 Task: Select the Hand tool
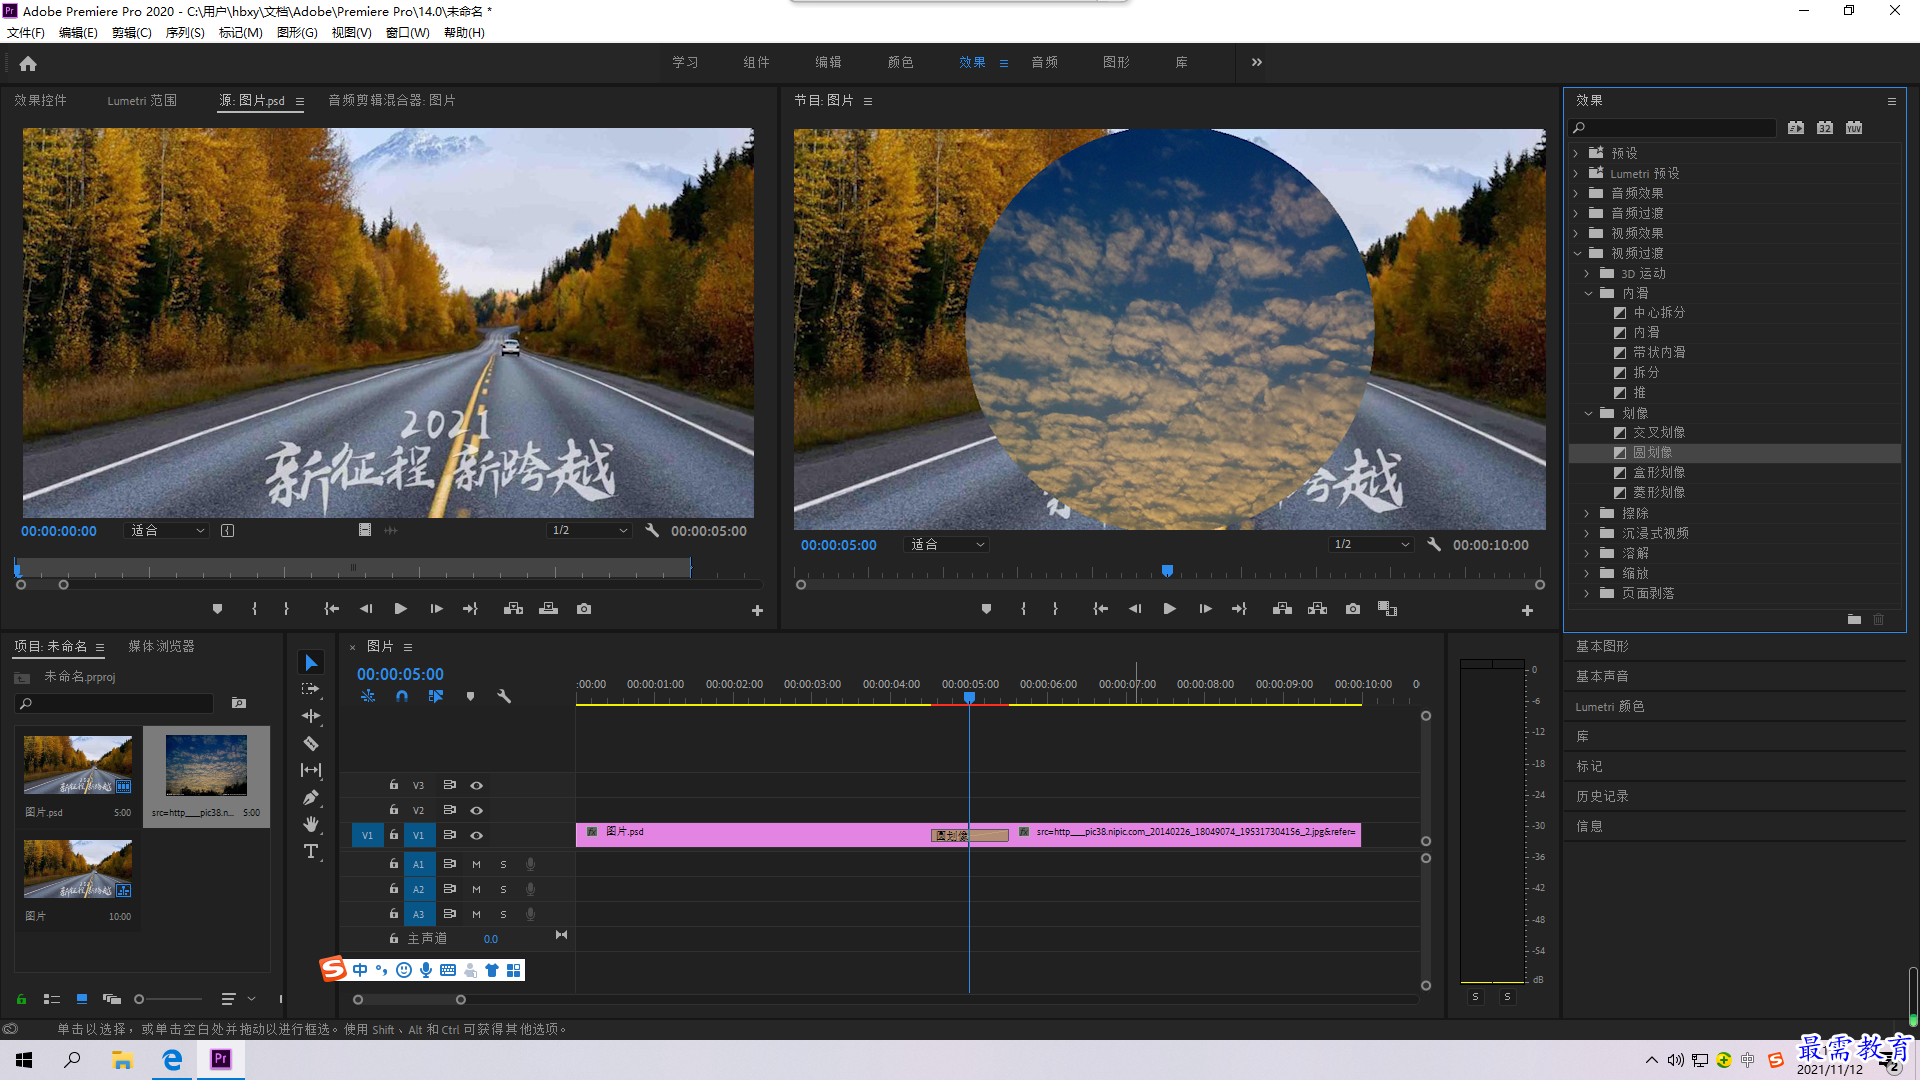(311, 824)
